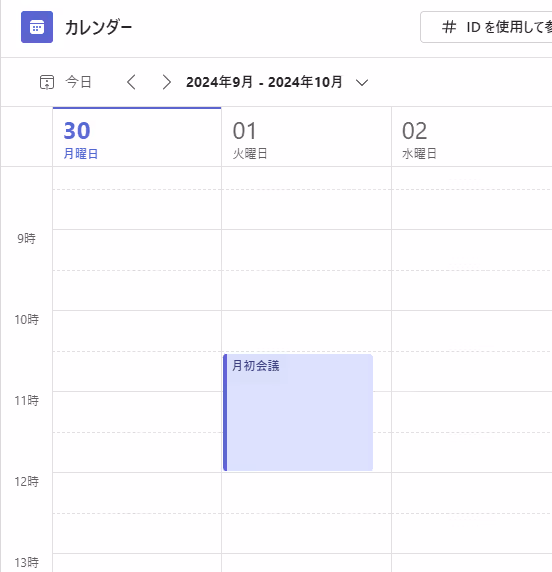Click the 13時 time label
Viewport: 552px width, 572px height.
point(27,563)
